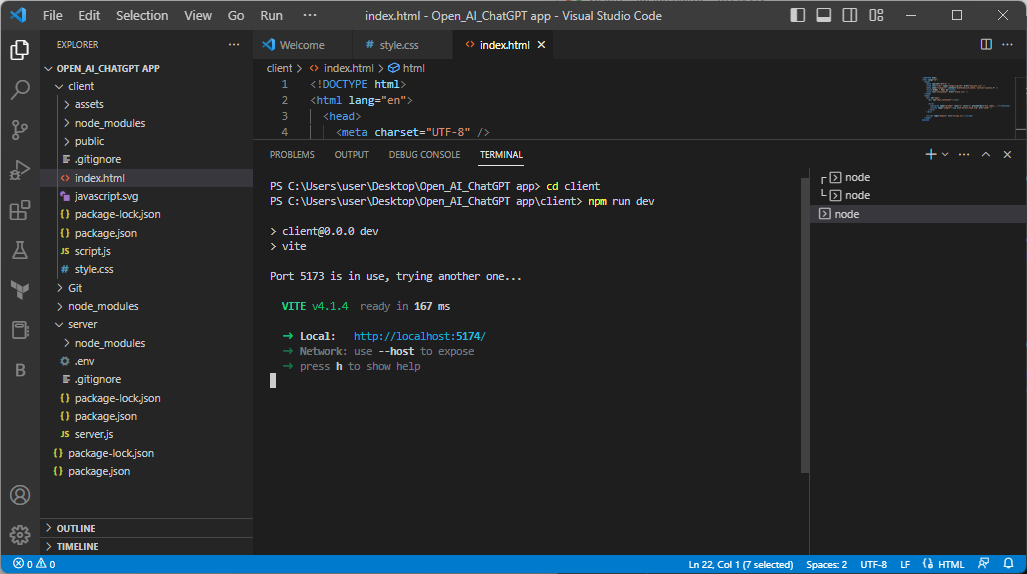The image size is (1027, 574).
Task: Collapse the OPEN_AI_CHATGPT APP root folder
Action: click(x=147, y=68)
